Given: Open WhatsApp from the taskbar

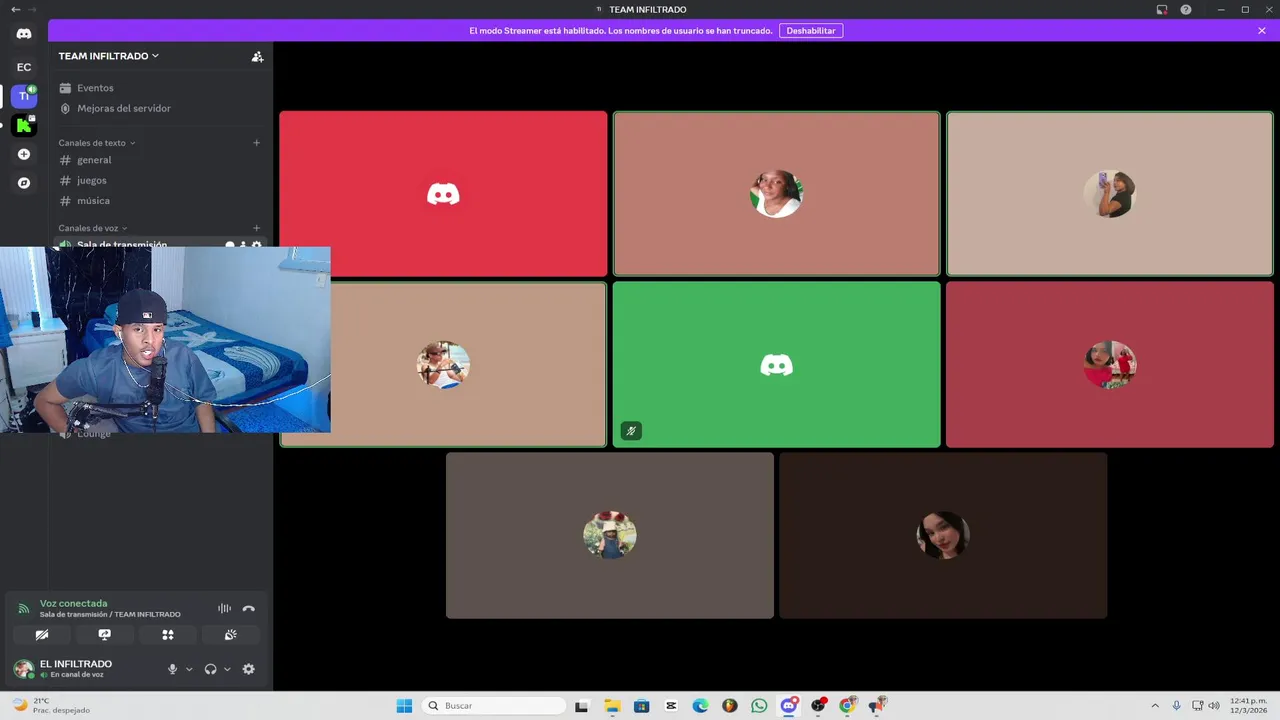Looking at the screenshot, I should coord(759,706).
